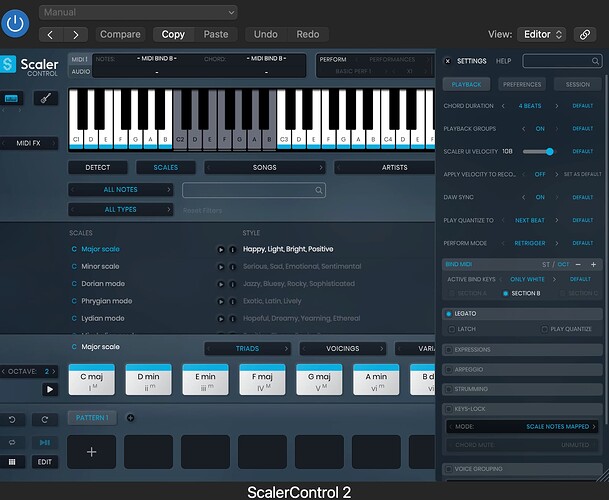609x500 pixels.
Task: Click the C maj chord pad
Action: point(91,381)
